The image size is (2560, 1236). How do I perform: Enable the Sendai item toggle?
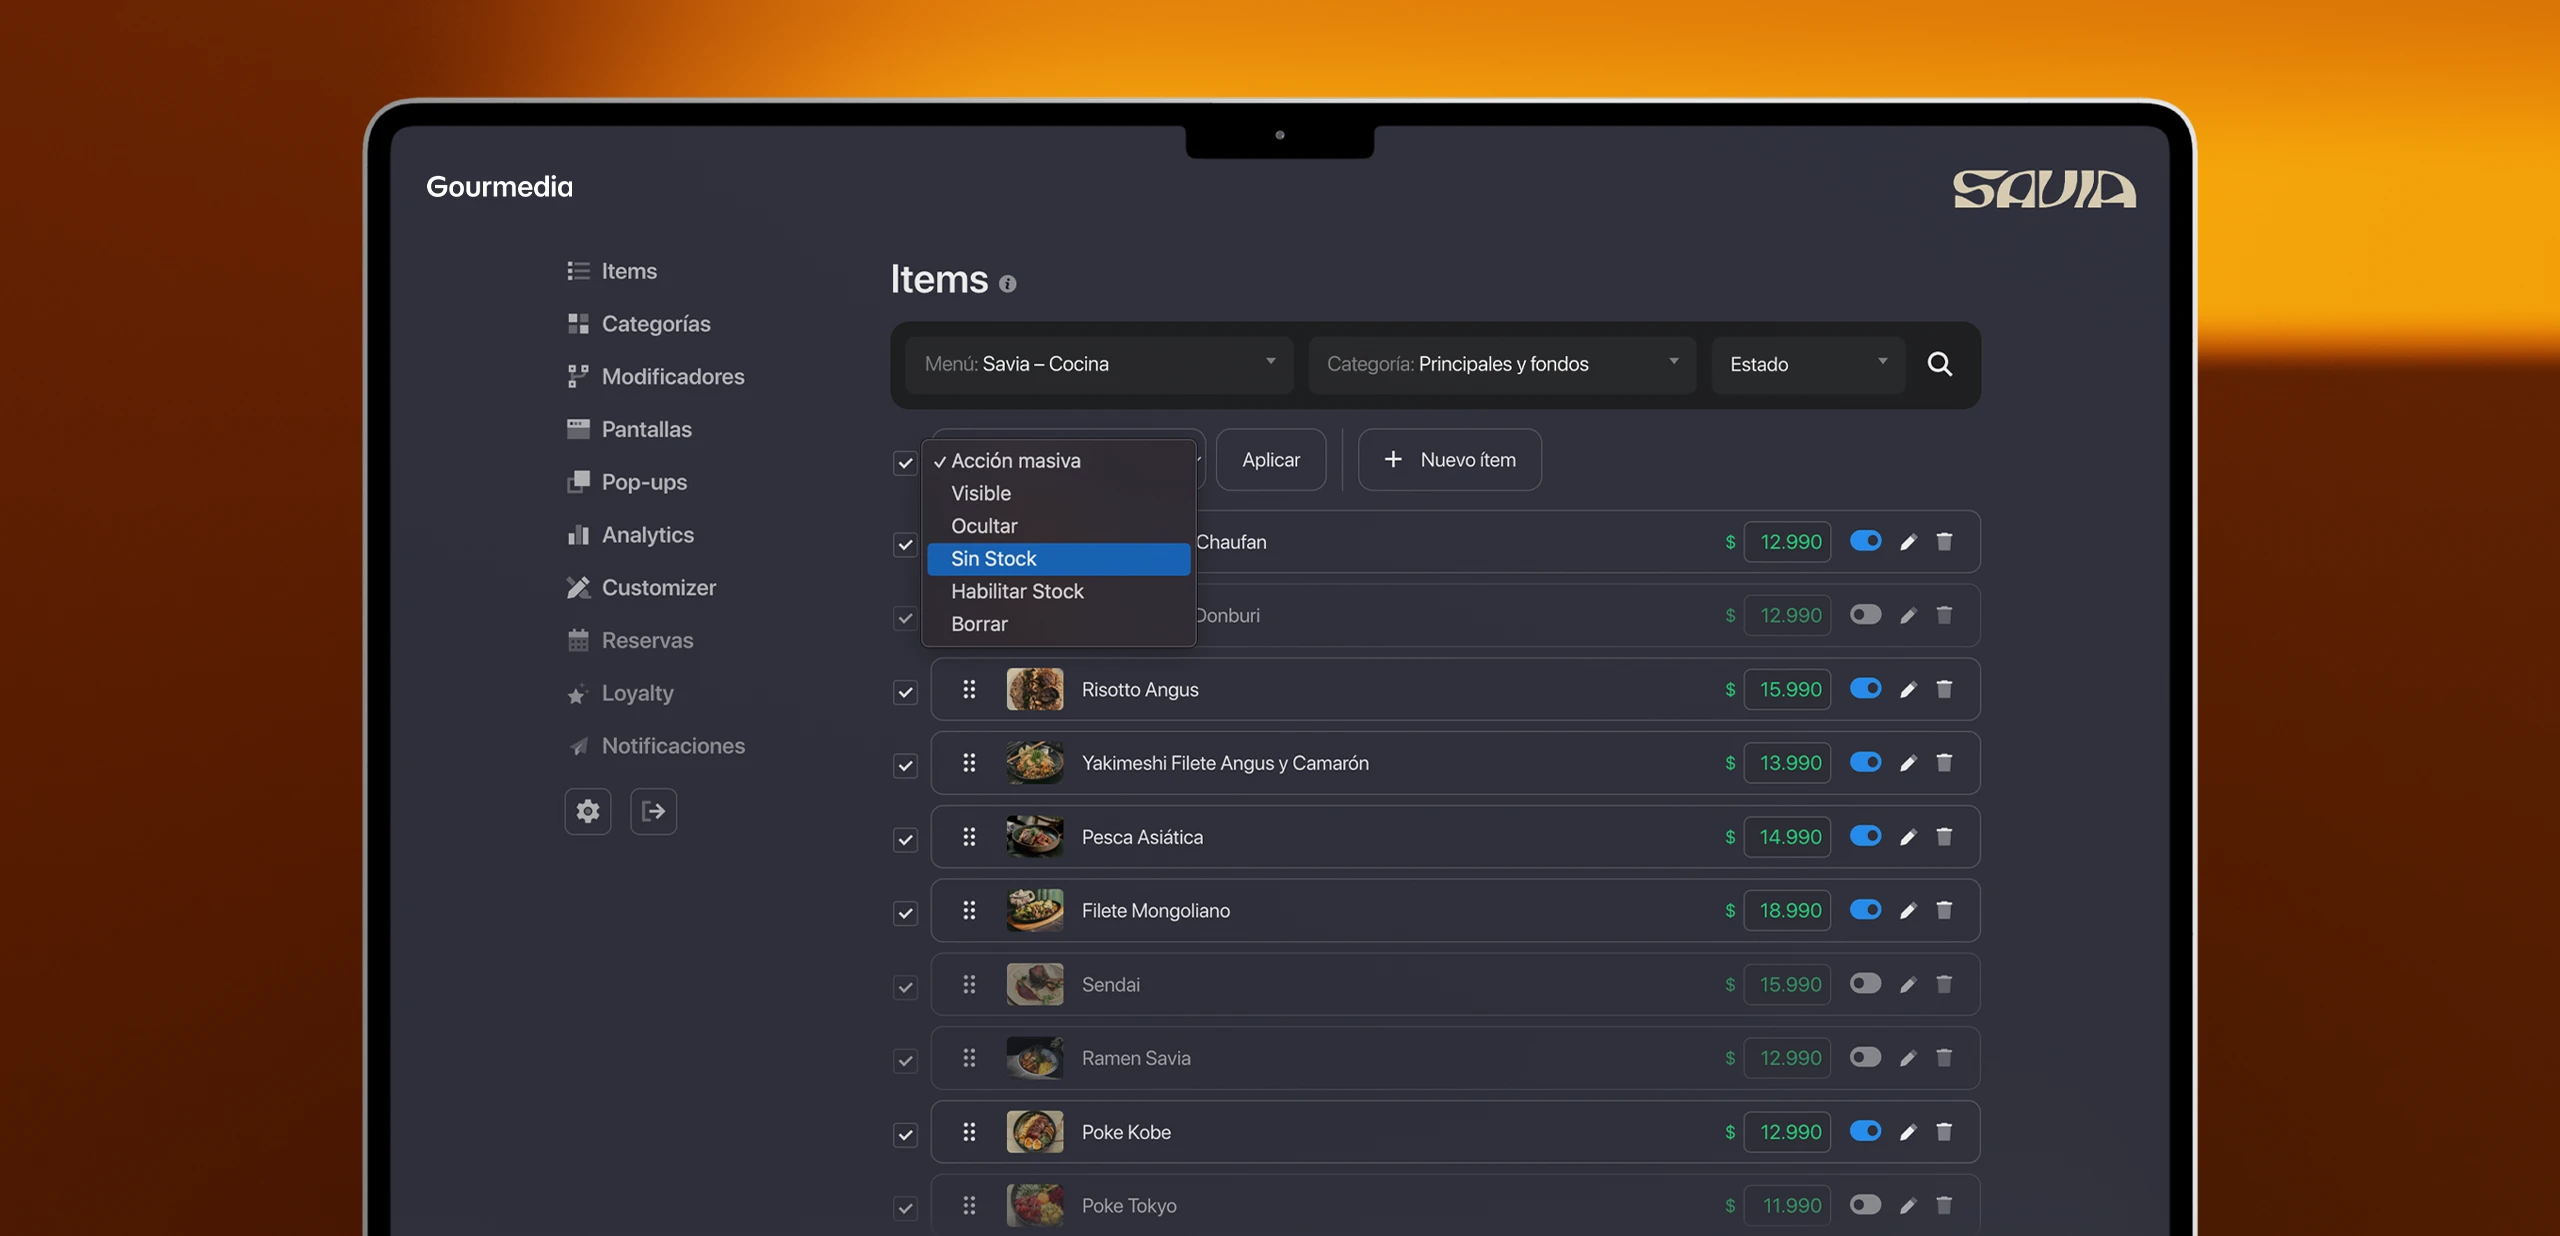(1865, 984)
